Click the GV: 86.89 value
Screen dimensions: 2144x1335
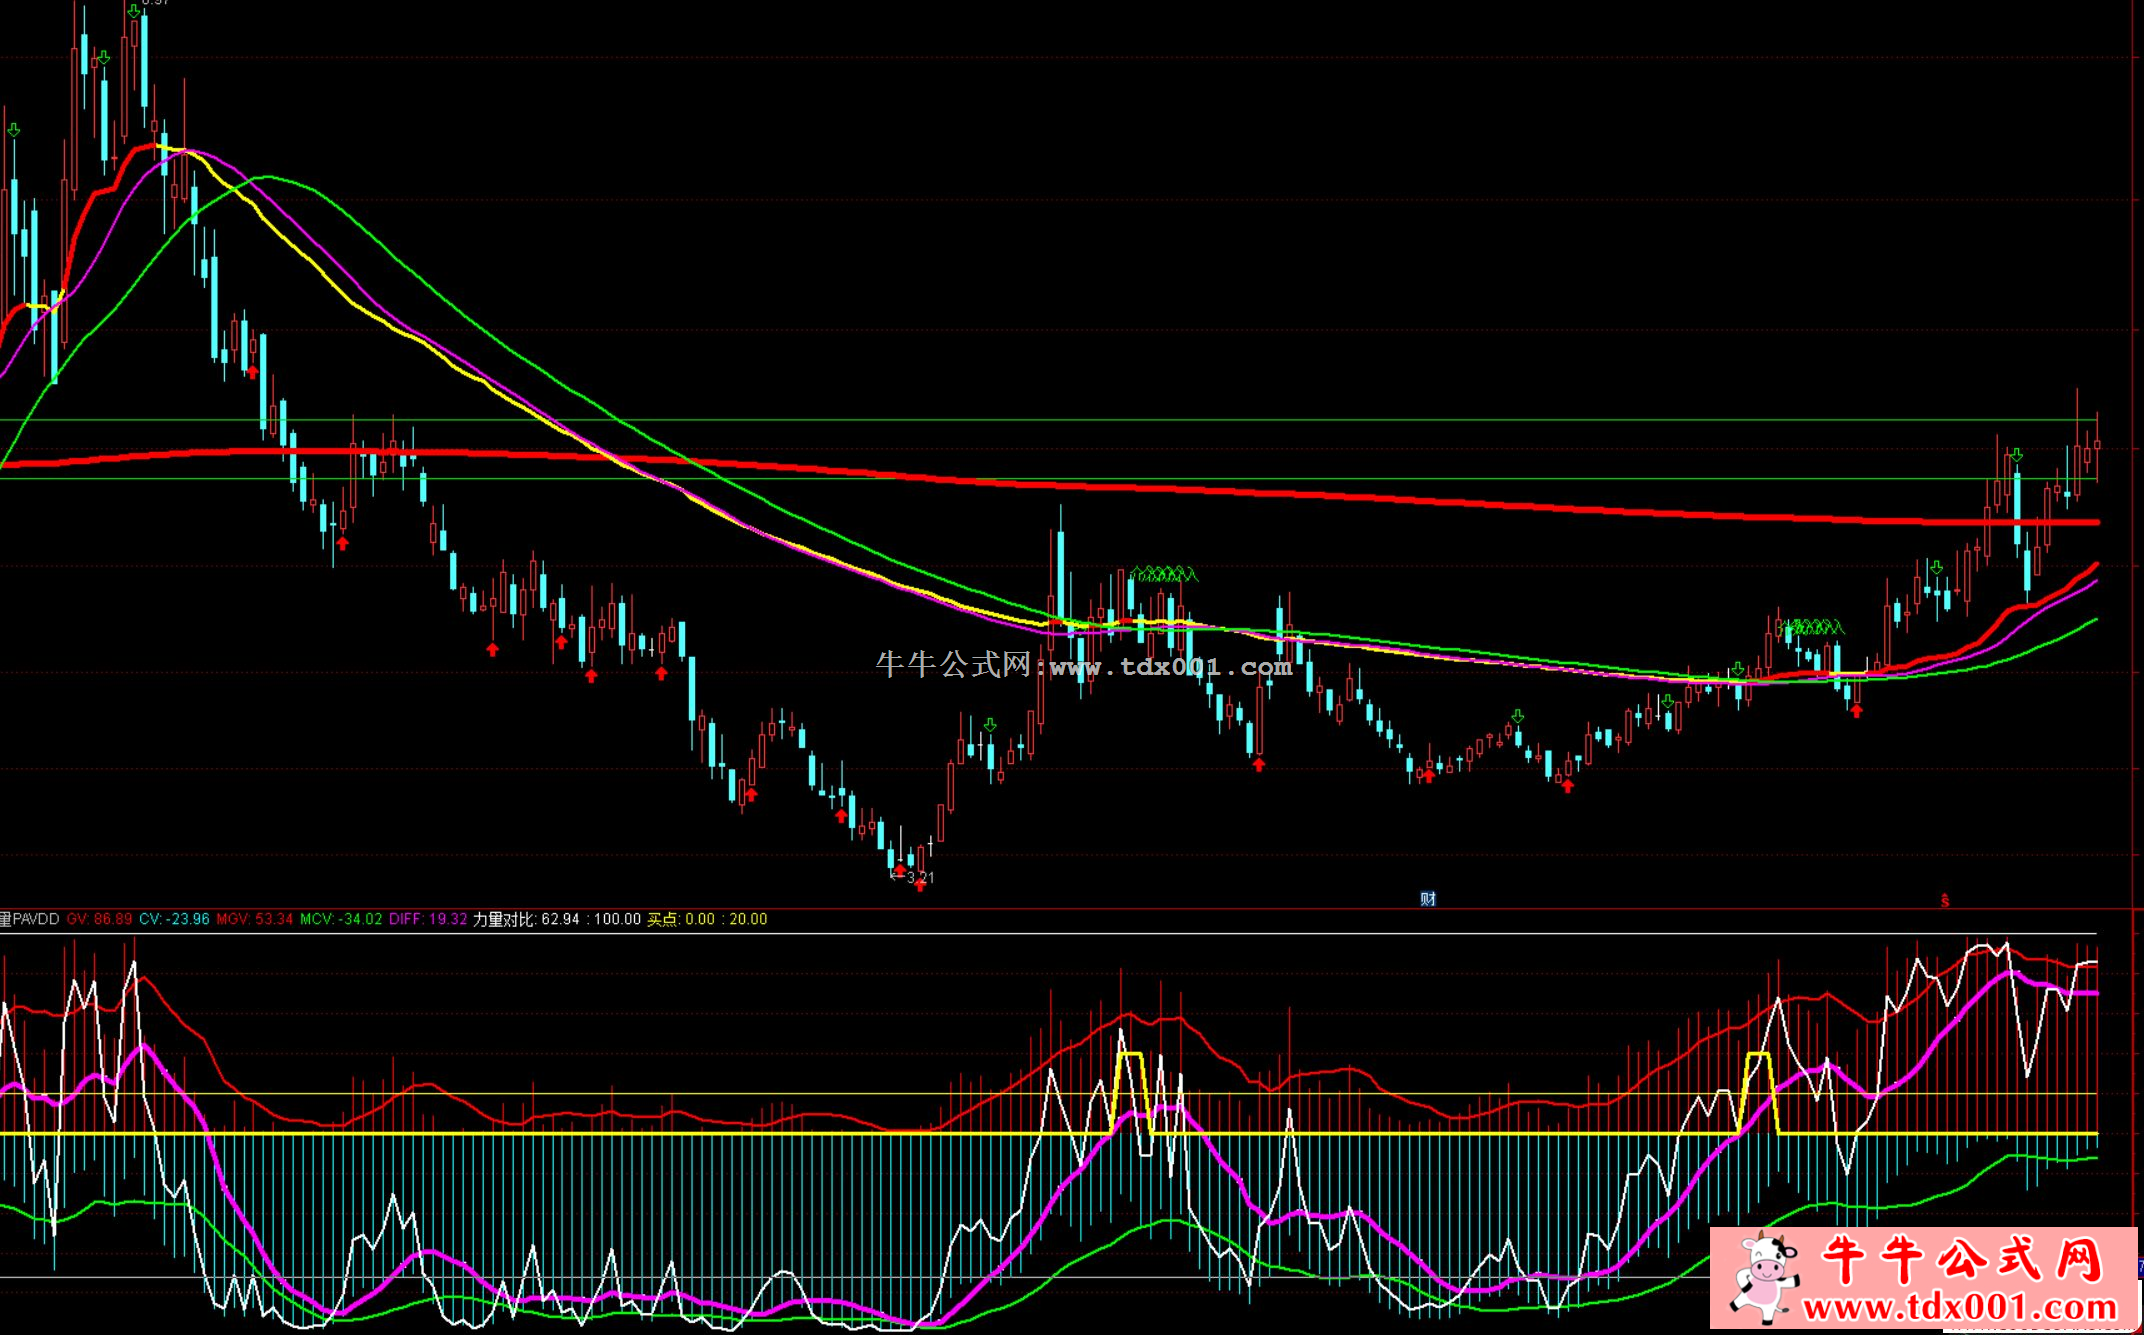coord(99,919)
